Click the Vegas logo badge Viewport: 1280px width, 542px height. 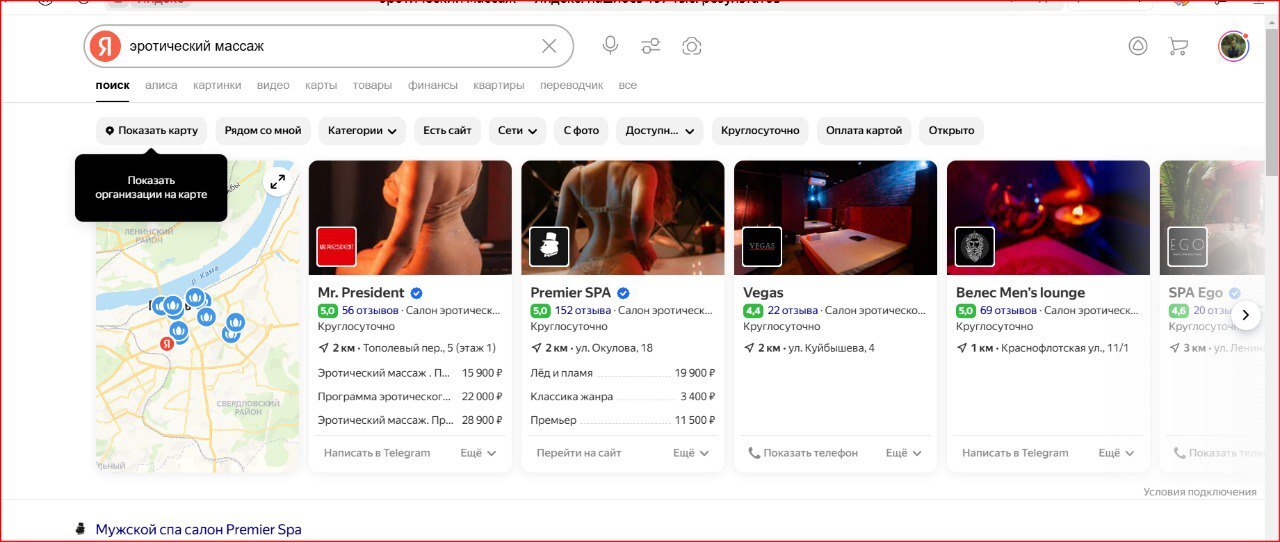pos(762,246)
